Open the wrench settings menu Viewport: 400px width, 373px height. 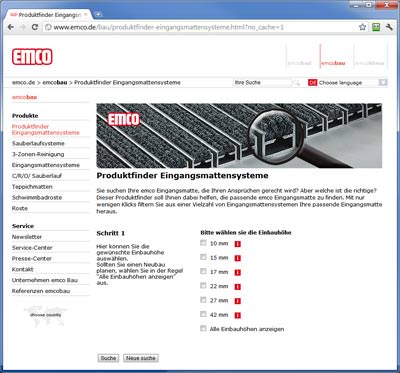click(x=389, y=27)
